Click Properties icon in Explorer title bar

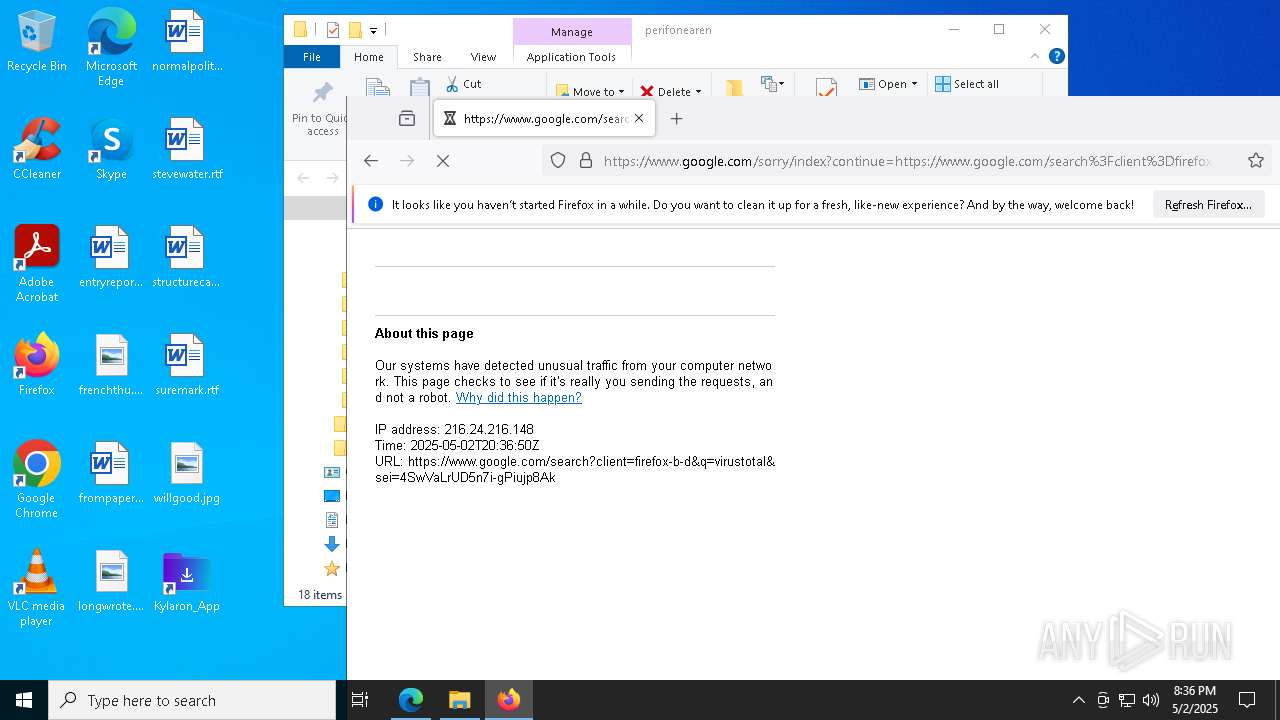[333, 30]
